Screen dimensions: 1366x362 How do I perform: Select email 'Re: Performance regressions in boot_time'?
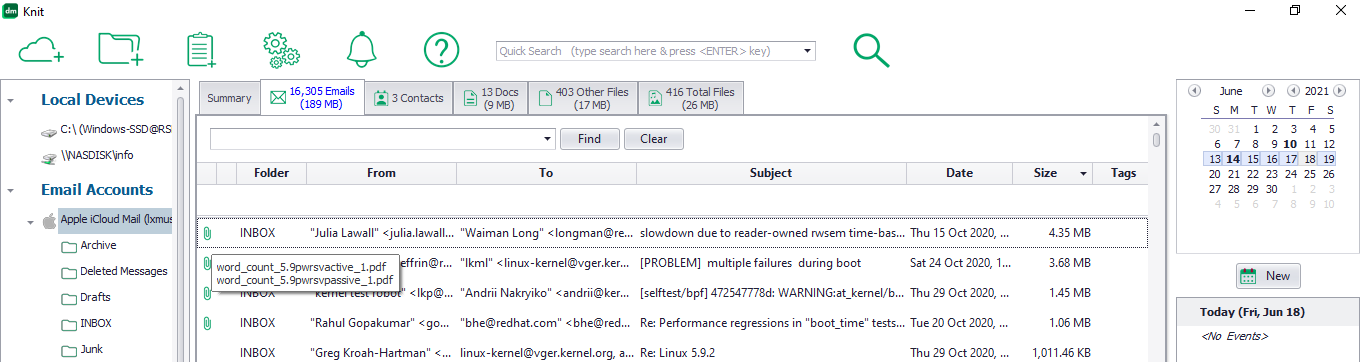pos(672,323)
